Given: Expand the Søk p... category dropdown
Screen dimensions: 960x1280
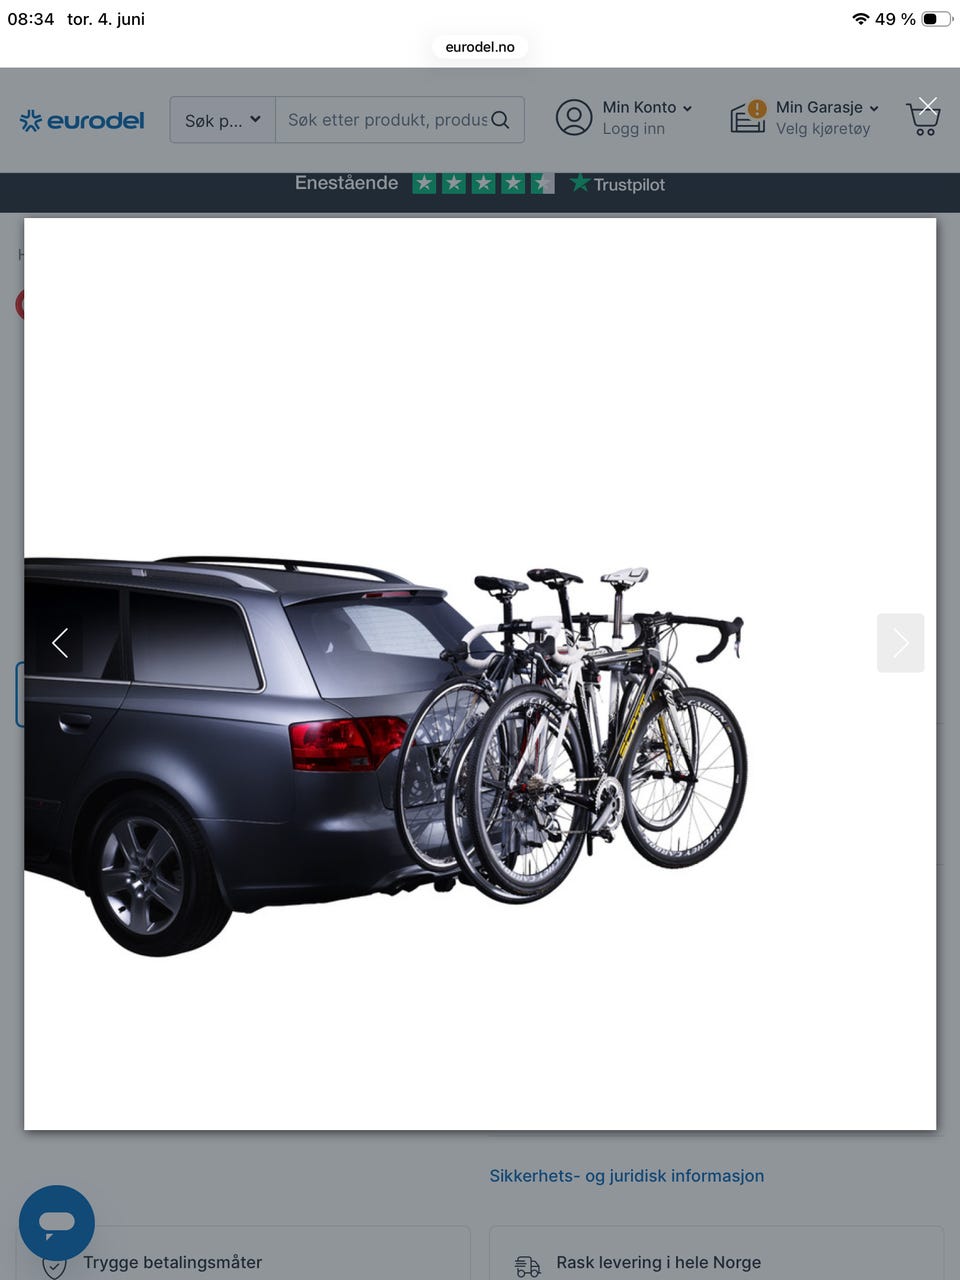Looking at the screenshot, I should 222,120.
